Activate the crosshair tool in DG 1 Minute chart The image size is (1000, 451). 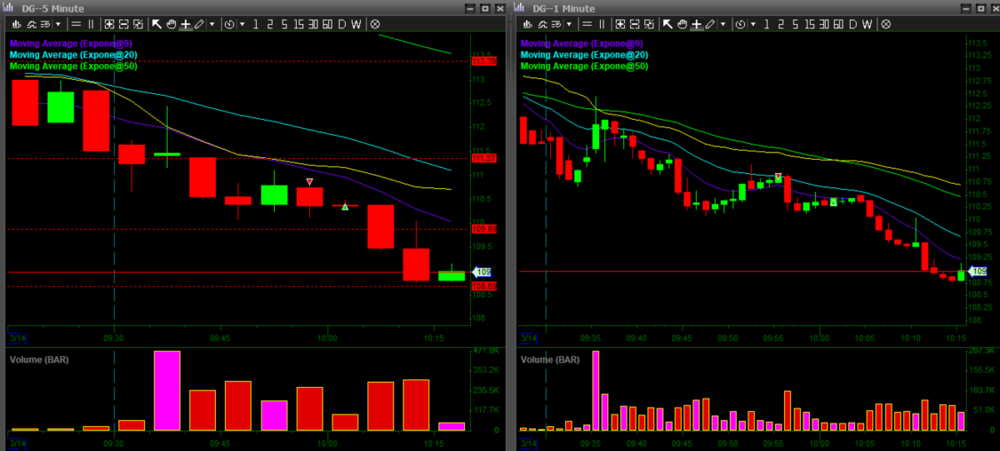click(697, 24)
